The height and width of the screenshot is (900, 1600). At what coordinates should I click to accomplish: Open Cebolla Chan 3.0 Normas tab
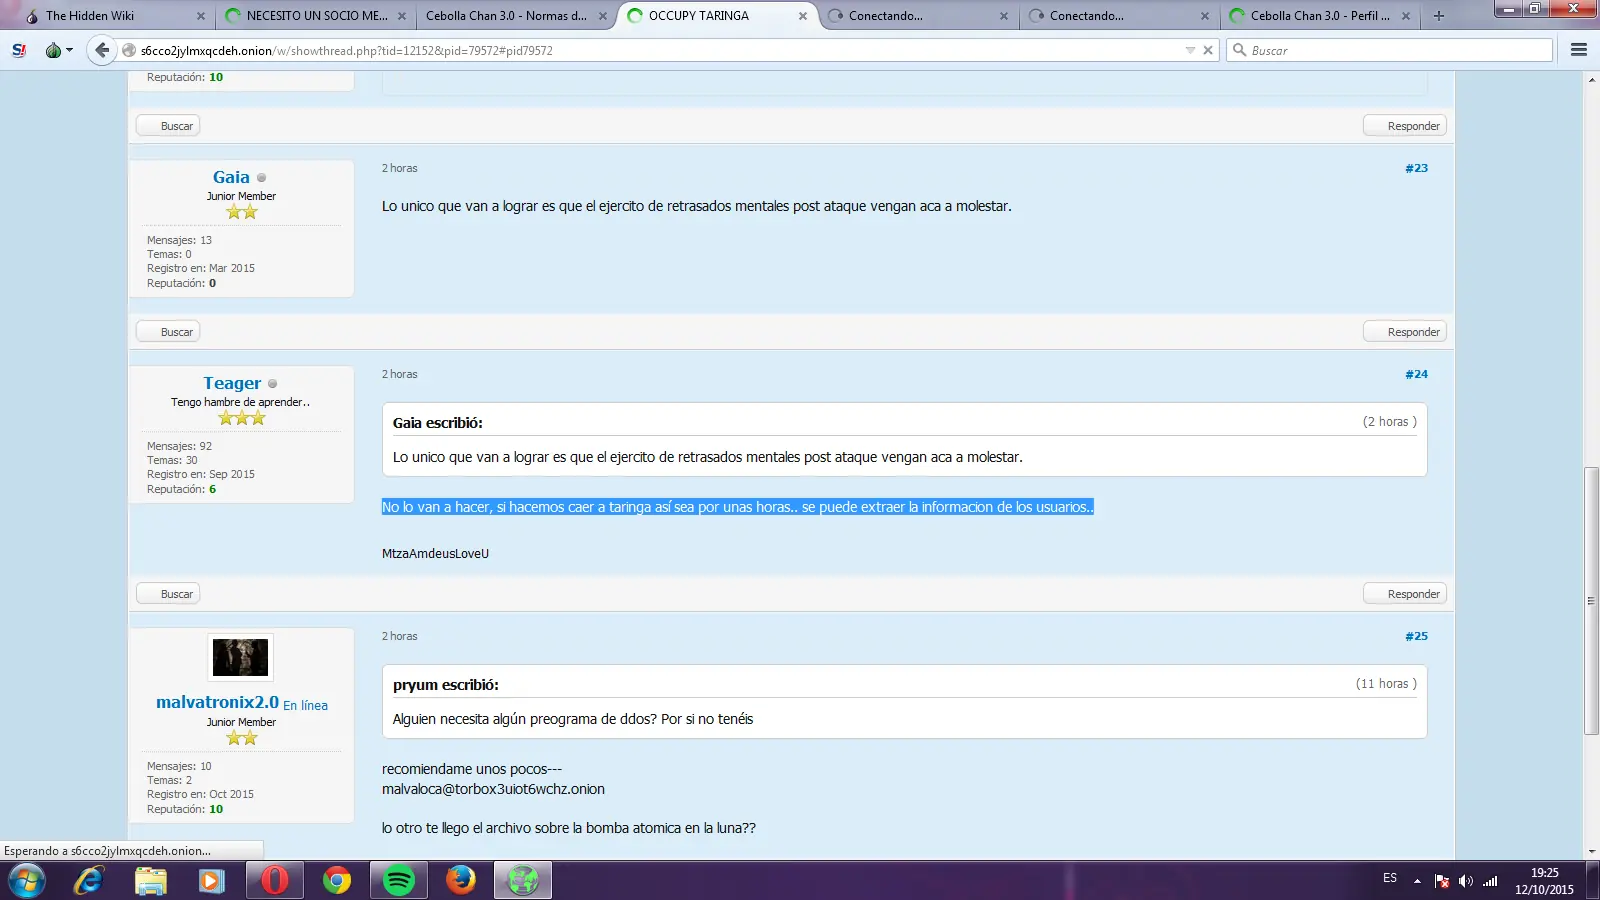point(506,16)
